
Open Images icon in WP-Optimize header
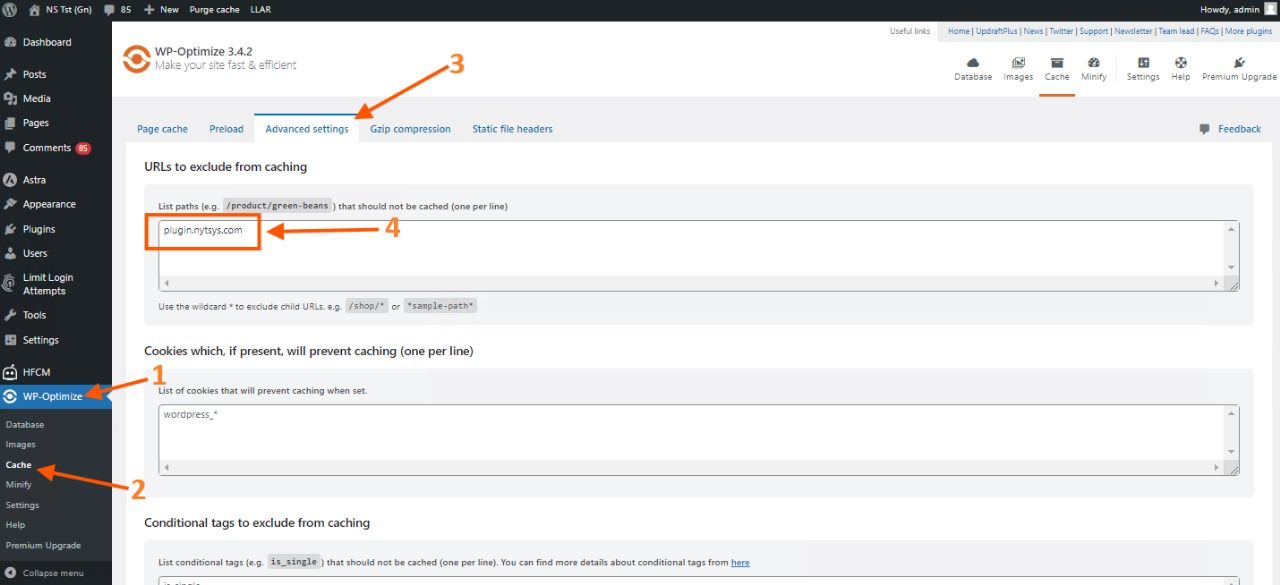tap(1018, 62)
